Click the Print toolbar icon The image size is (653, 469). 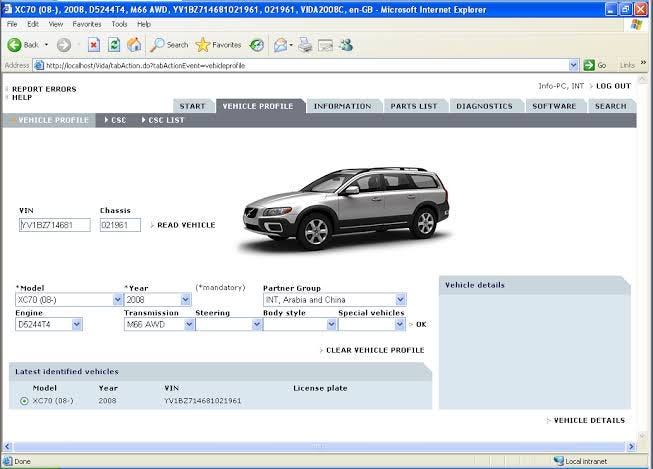[x=305, y=45]
